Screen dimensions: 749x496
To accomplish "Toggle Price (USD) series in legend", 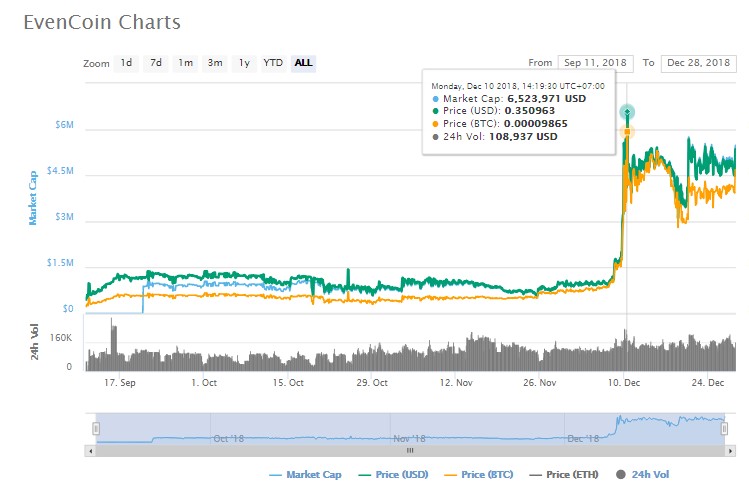I will (394, 474).
